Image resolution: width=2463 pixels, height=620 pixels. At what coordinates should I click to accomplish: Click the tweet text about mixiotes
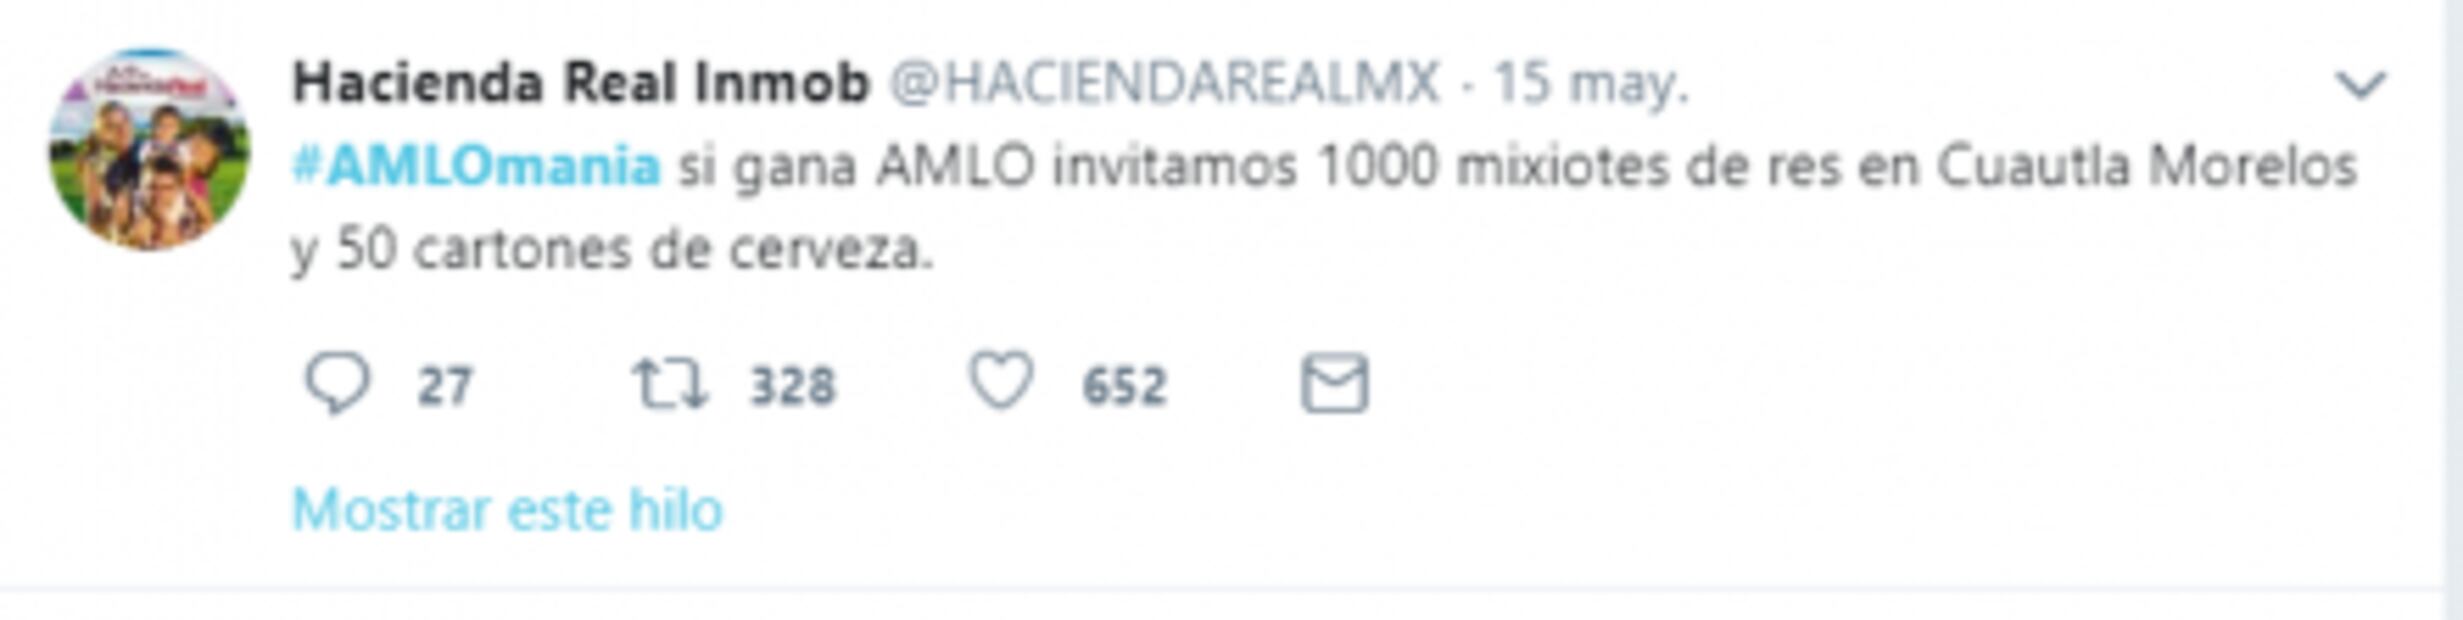(1325, 208)
